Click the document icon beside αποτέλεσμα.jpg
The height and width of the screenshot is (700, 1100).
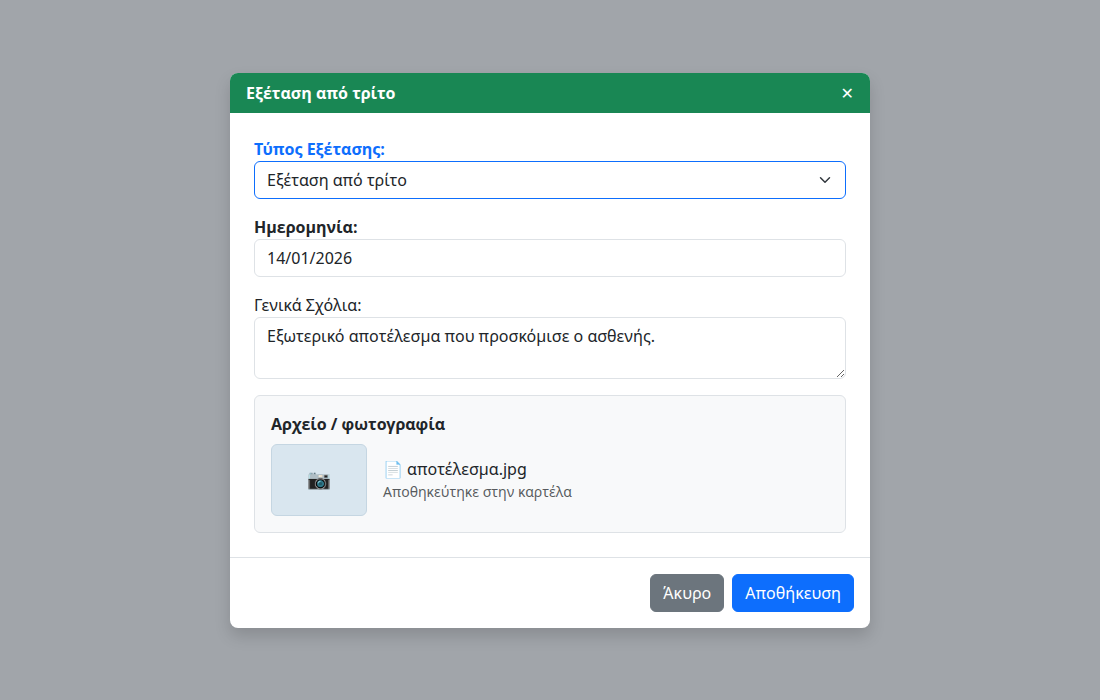pyautogui.click(x=393, y=469)
